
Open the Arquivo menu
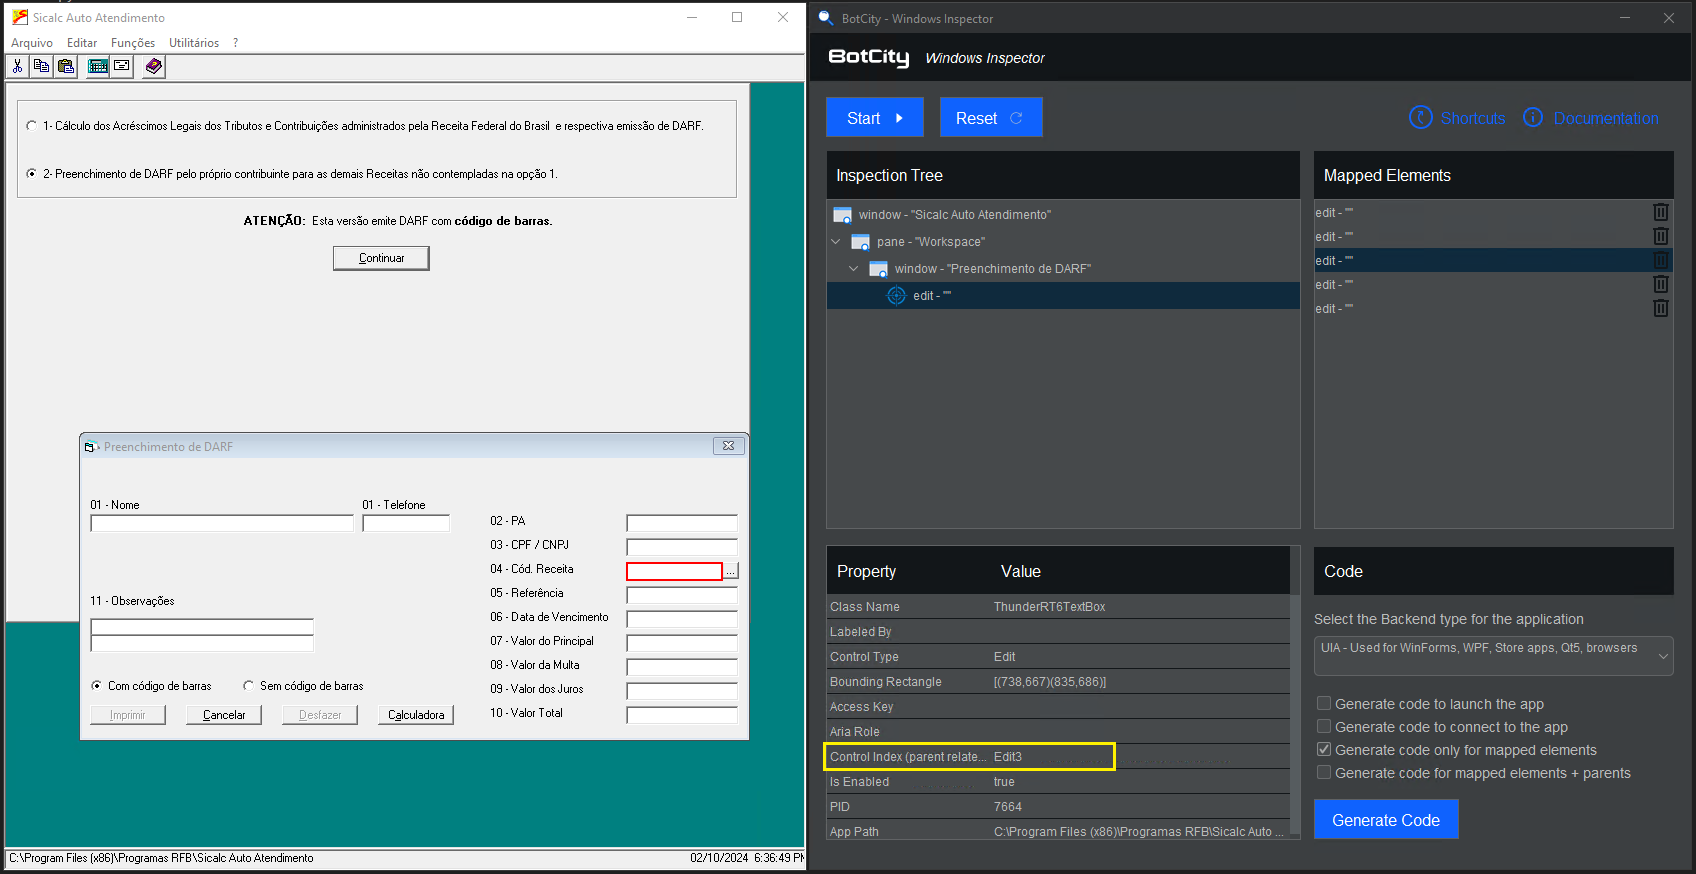click(32, 43)
